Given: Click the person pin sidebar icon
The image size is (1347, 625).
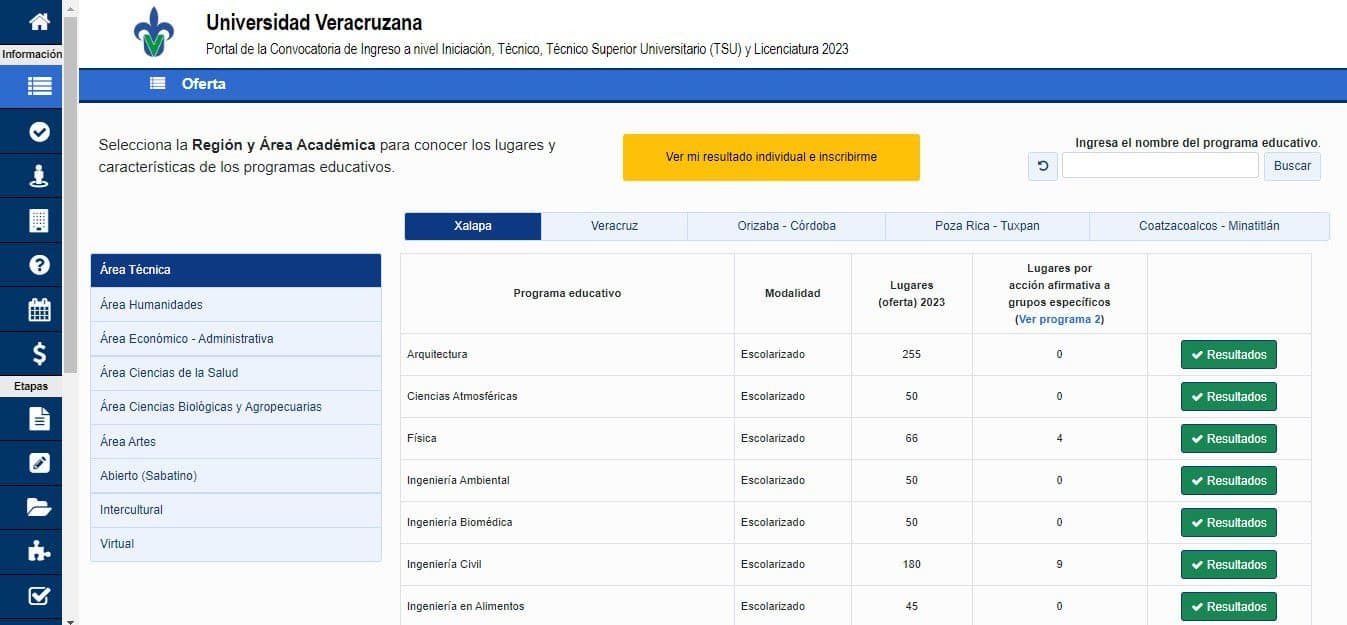Looking at the screenshot, I should click(x=39, y=176).
